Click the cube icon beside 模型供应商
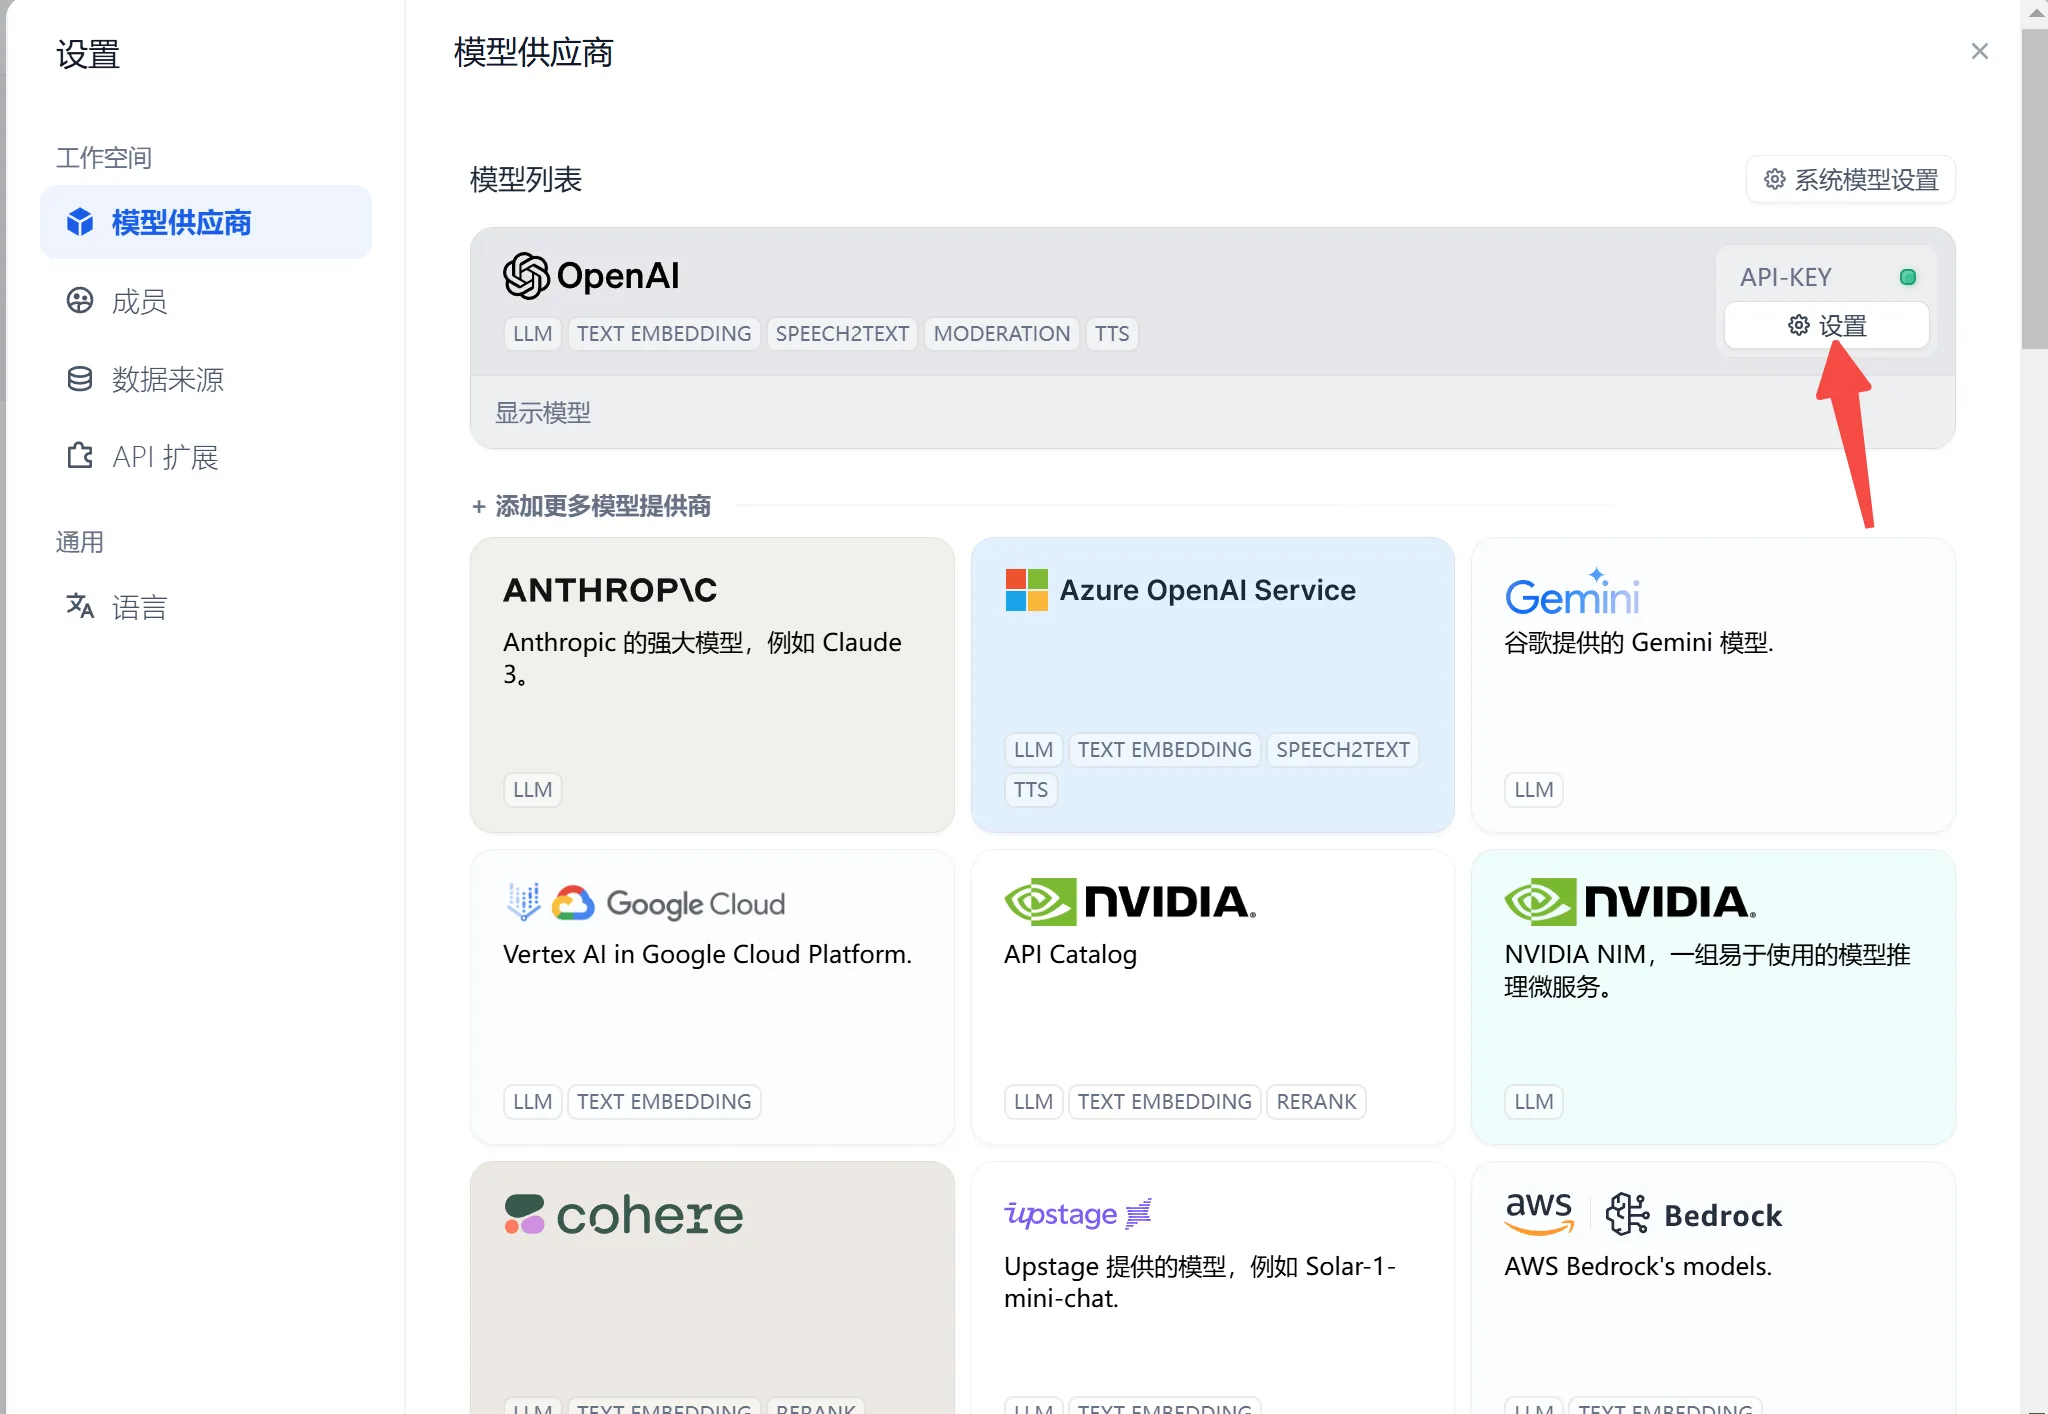The height and width of the screenshot is (1414, 2048). (x=80, y=222)
